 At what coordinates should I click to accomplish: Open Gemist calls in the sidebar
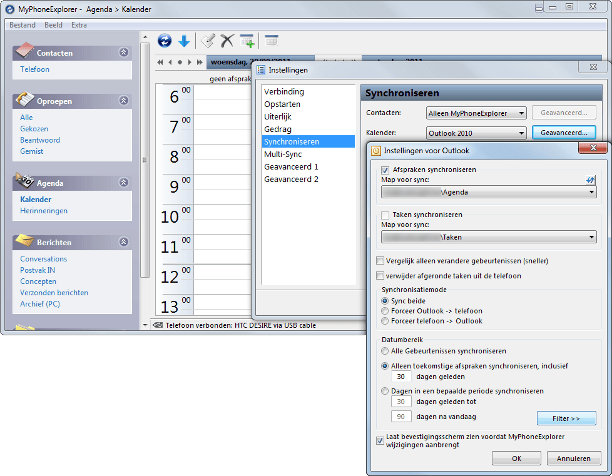tap(32, 151)
